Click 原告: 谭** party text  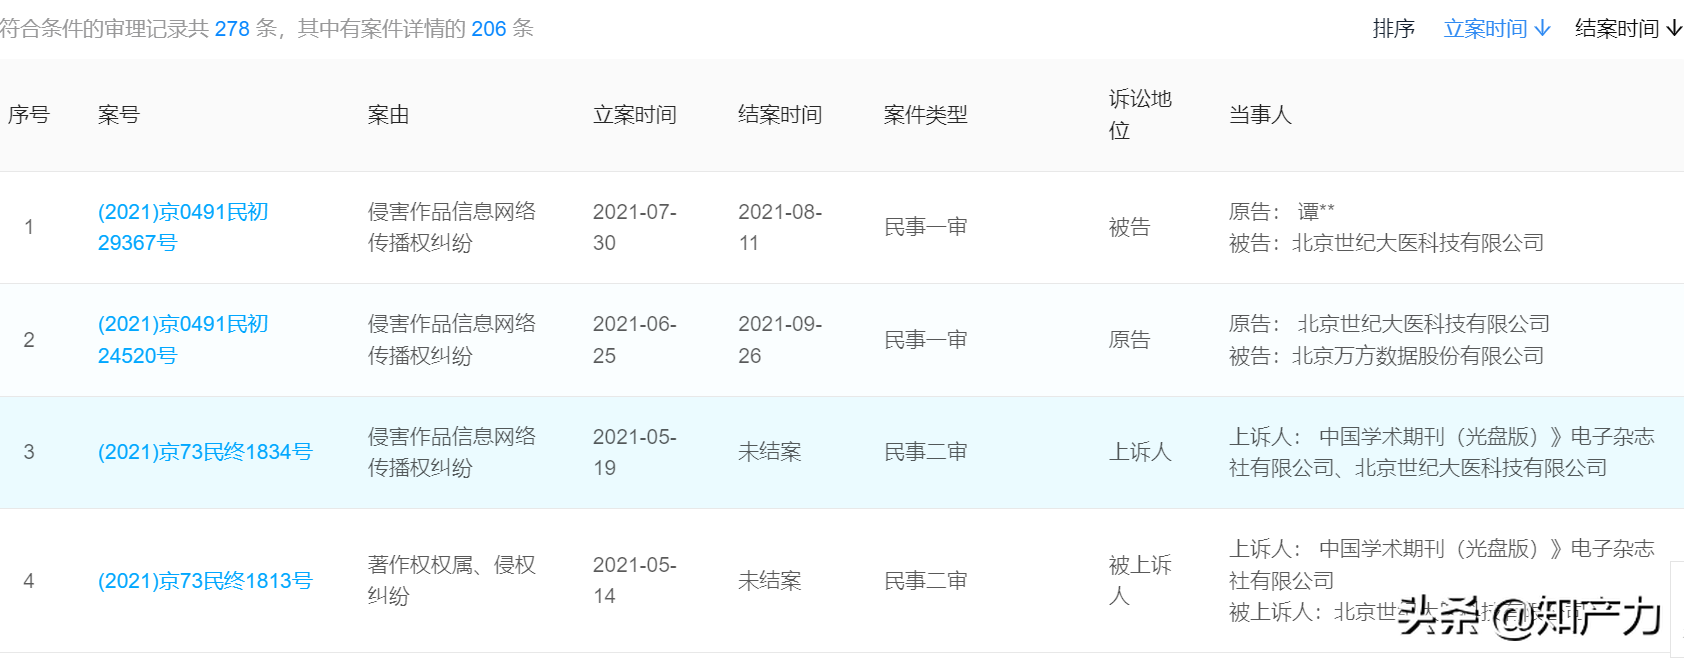(1282, 212)
